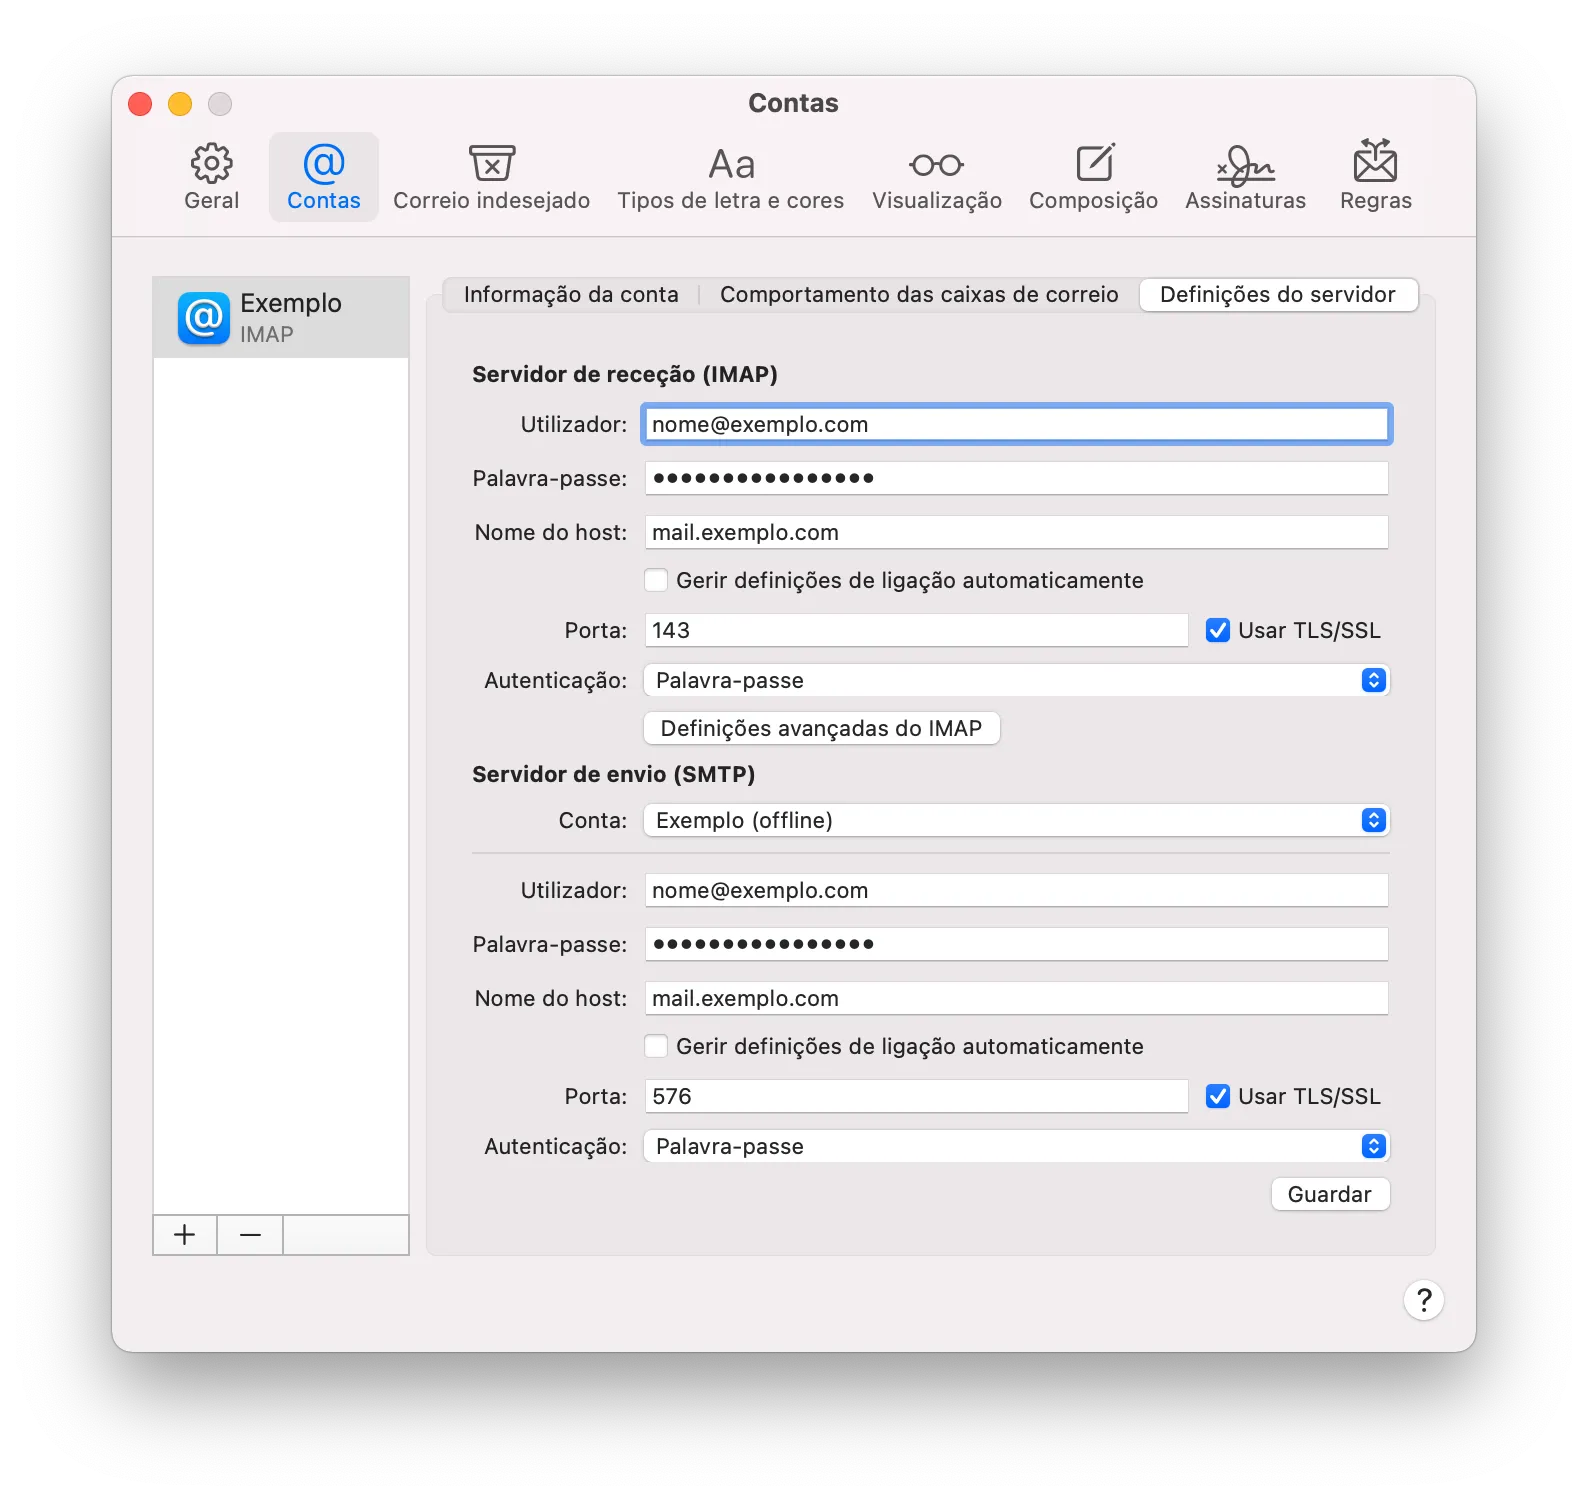Open the Assinaturas signature pane
Screen dimensions: 1588x1500
click(x=1245, y=177)
